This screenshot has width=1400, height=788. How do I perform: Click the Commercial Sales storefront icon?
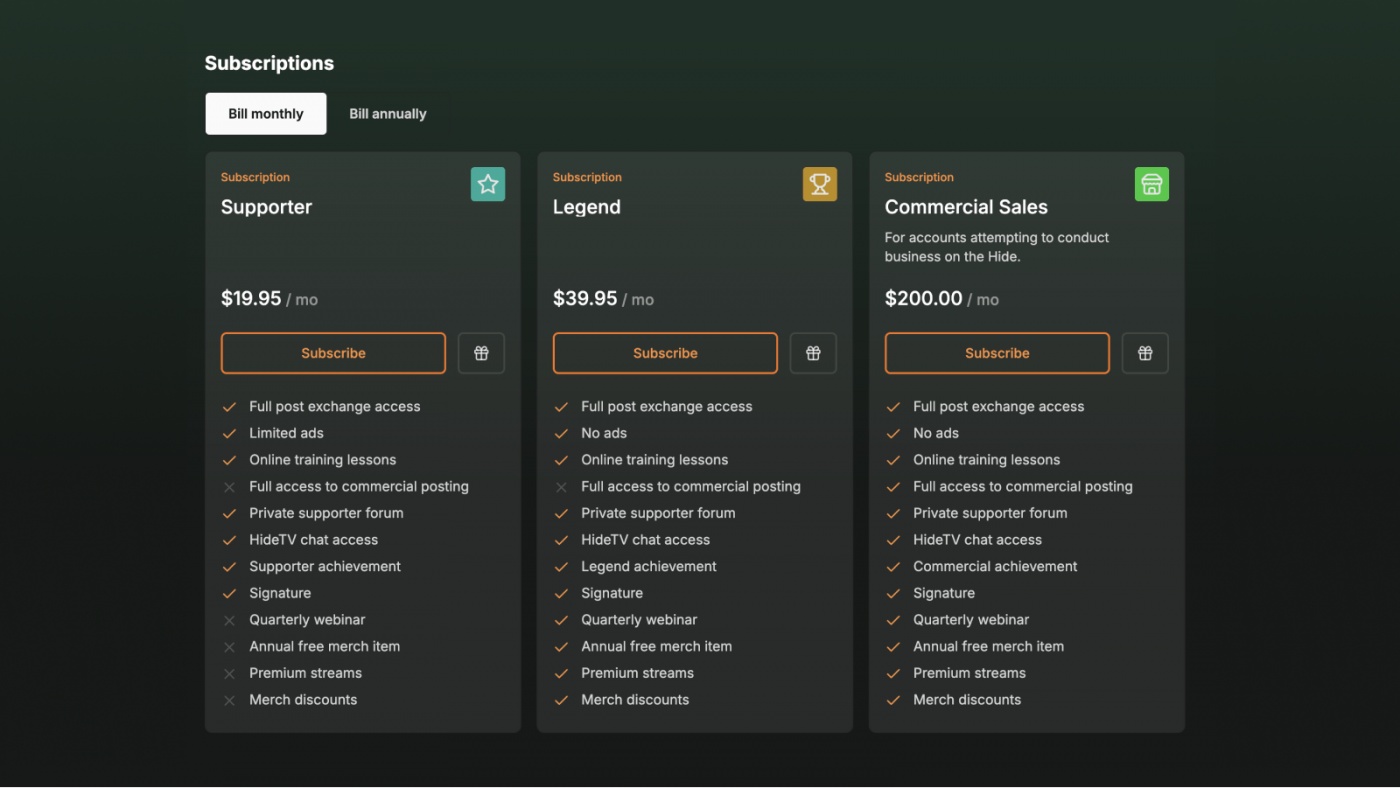(1152, 184)
